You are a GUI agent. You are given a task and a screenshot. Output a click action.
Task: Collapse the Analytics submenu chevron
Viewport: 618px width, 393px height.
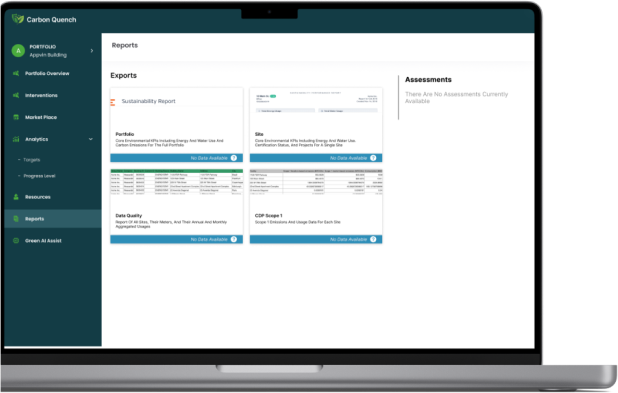(91, 139)
